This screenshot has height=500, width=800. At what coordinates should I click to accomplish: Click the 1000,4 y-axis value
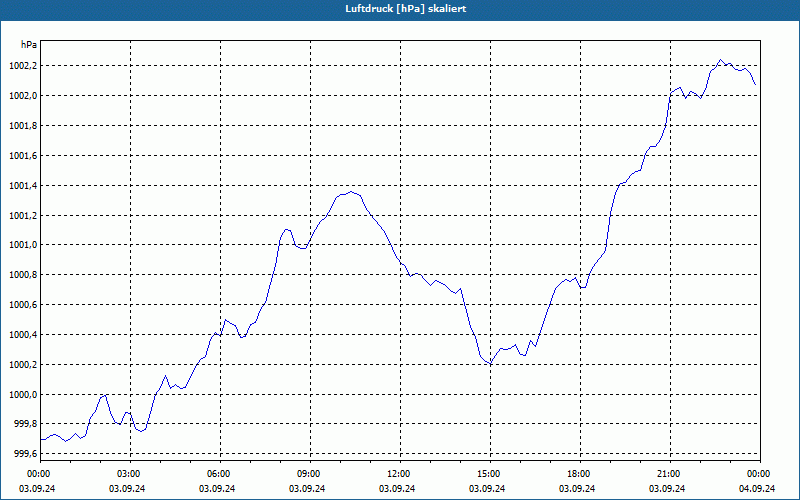23,335
